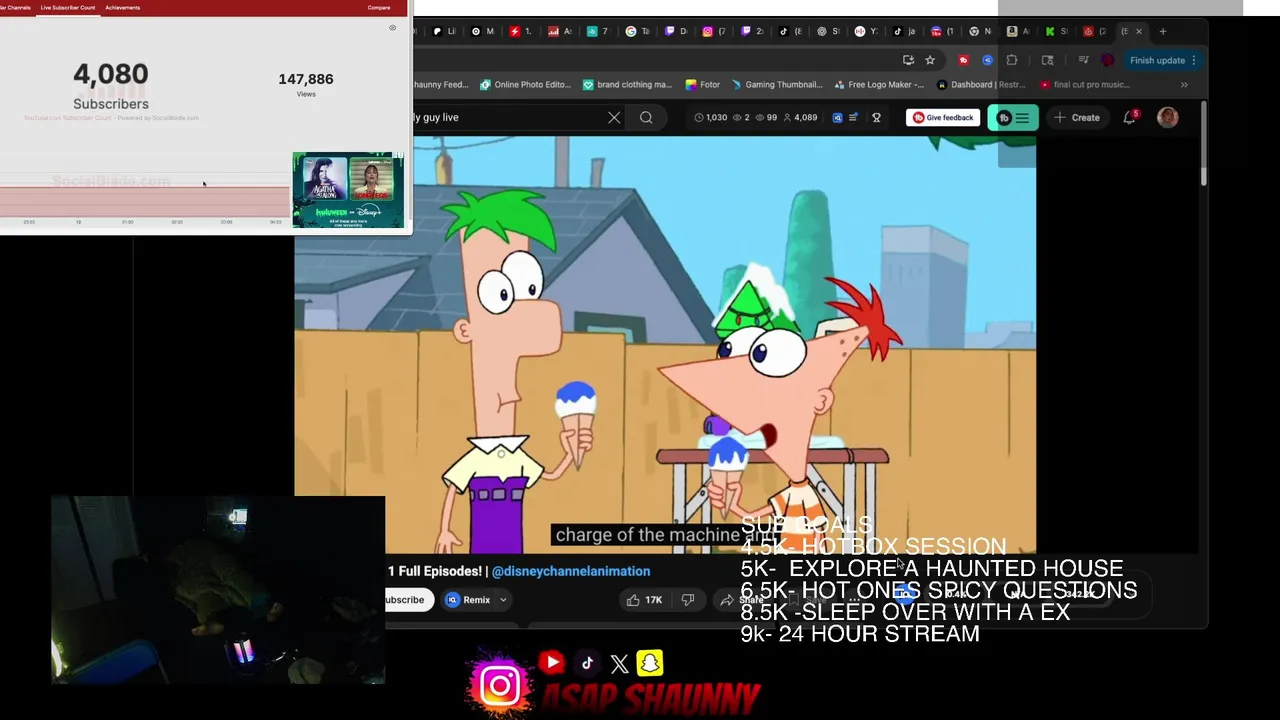Switch to the first Twitch browser tab

[x=675, y=31]
